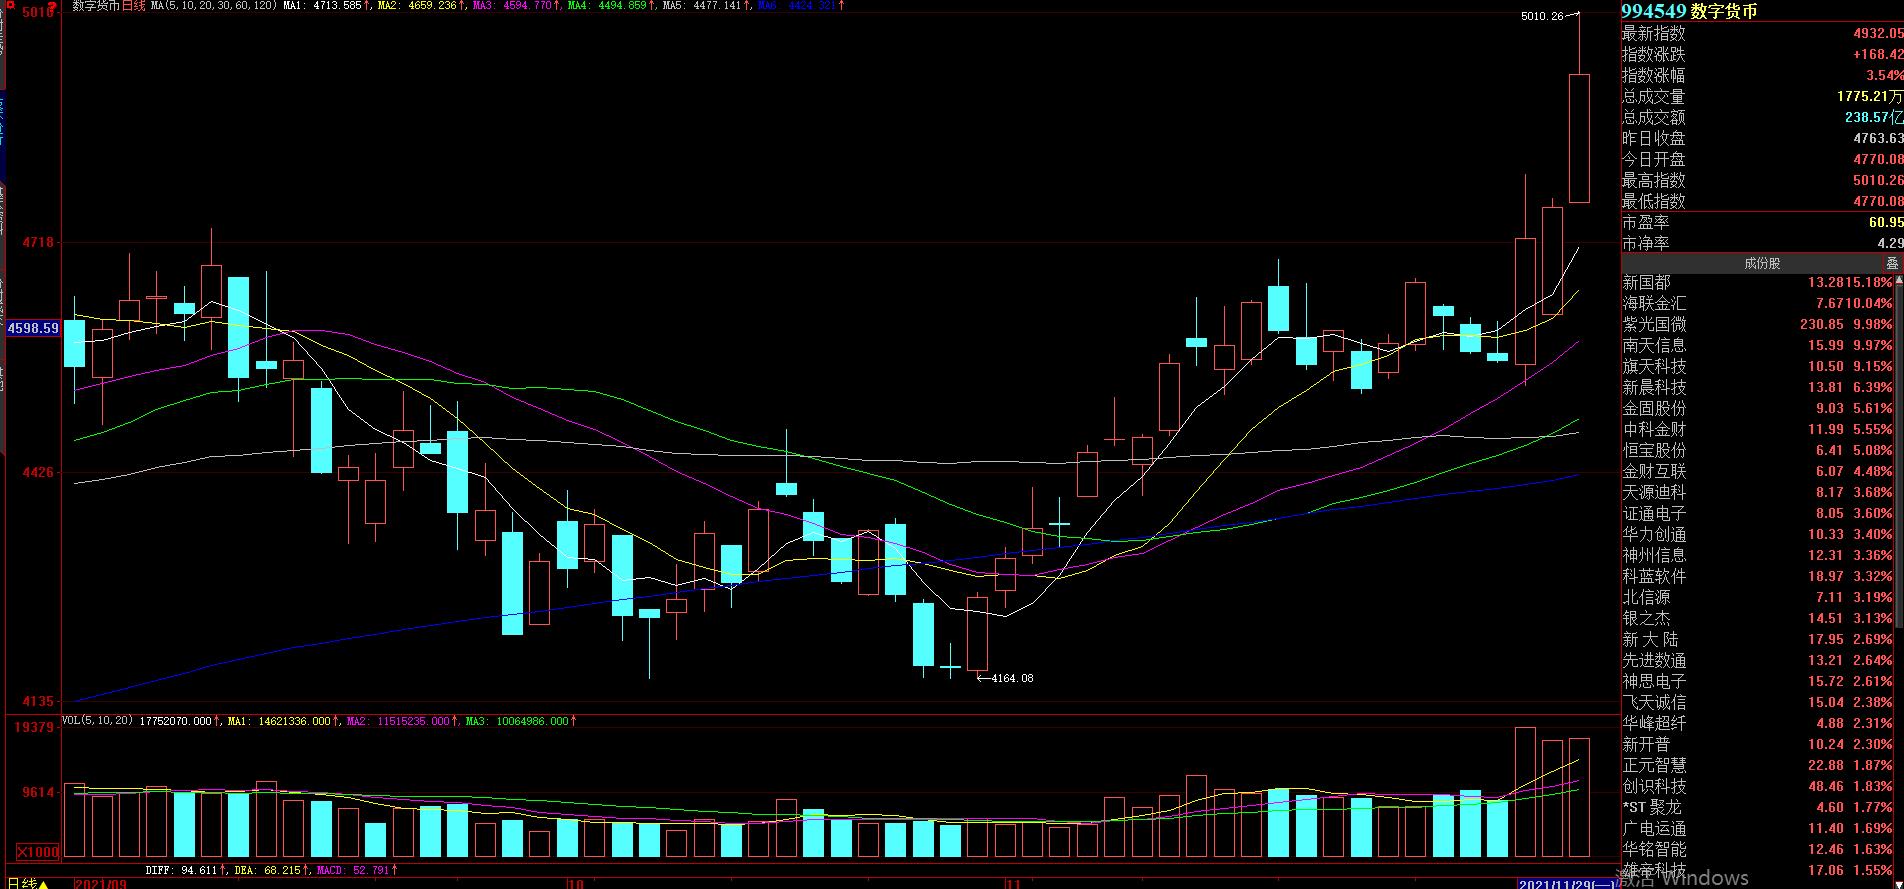Select the 恒宝股份 row

pyautogui.click(x=1653, y=451)
